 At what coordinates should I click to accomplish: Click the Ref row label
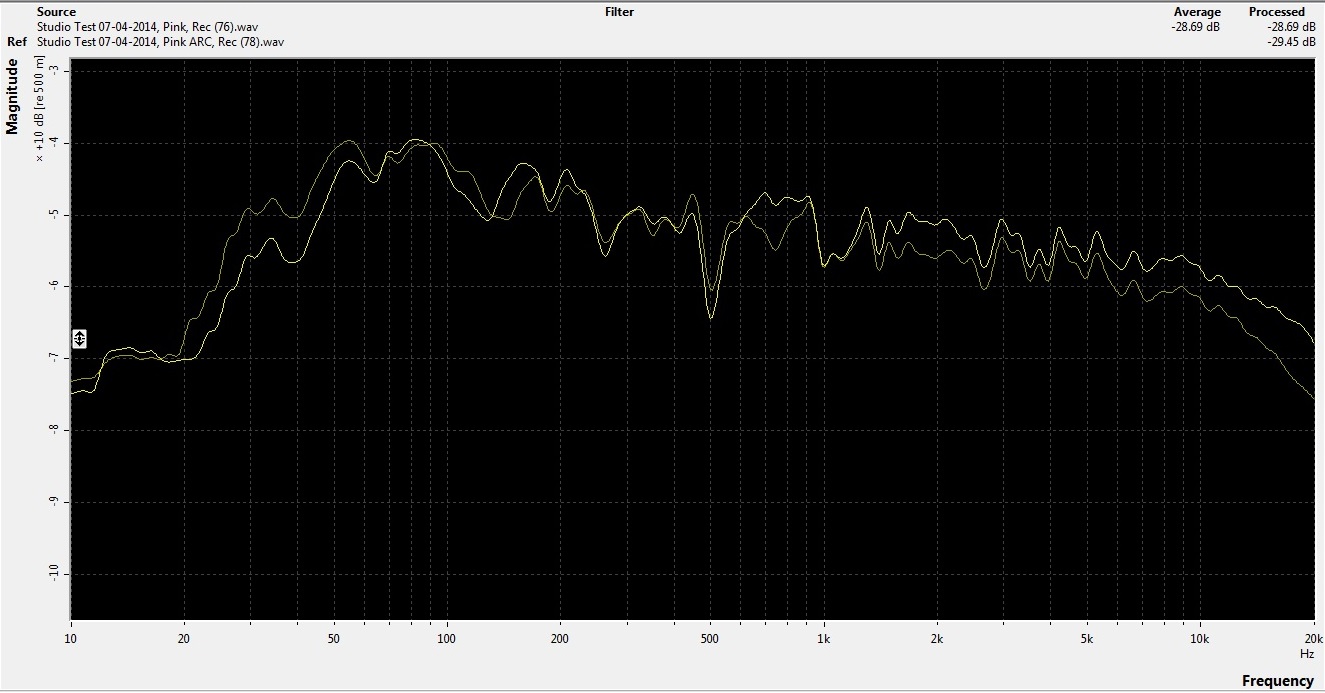[17, 42]
